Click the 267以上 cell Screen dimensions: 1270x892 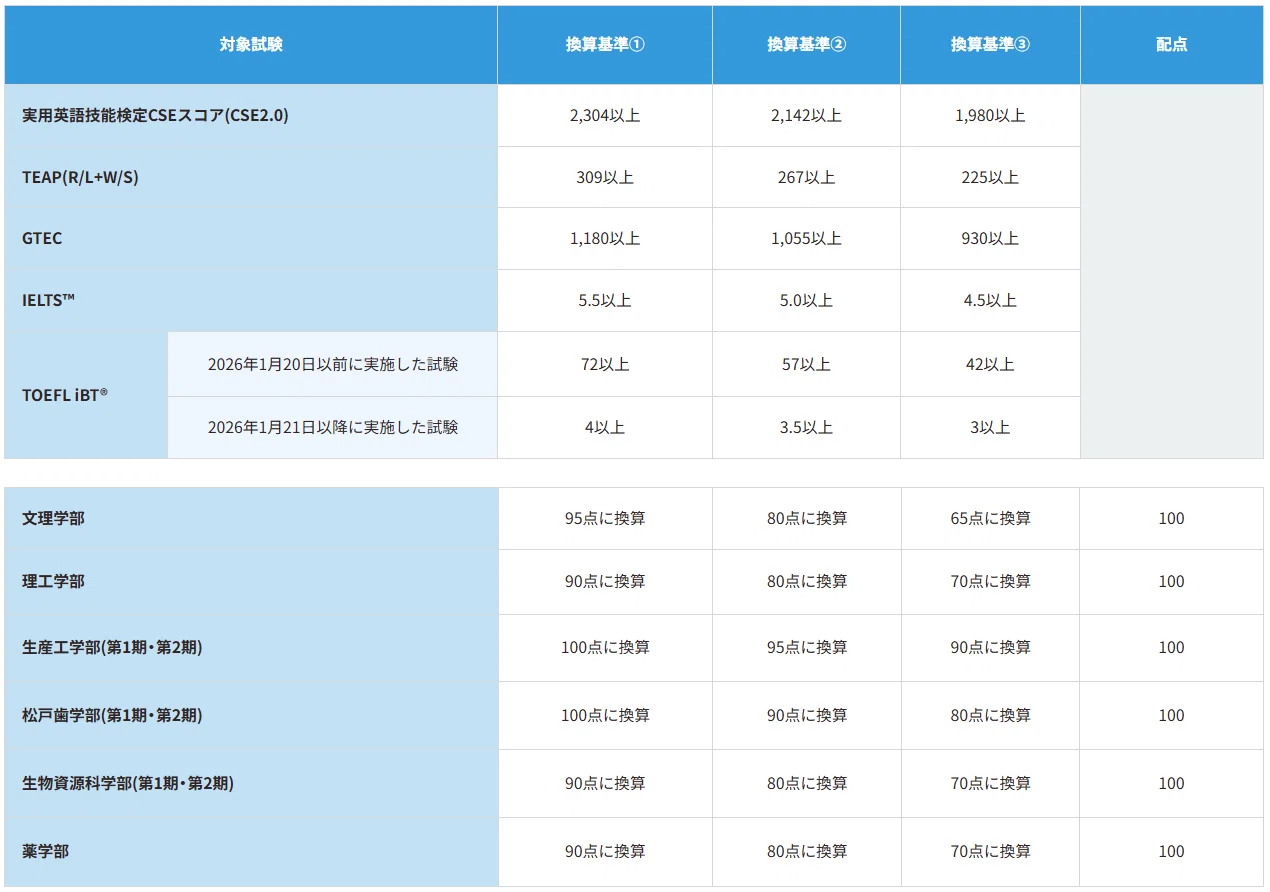[x=806, y=177]
